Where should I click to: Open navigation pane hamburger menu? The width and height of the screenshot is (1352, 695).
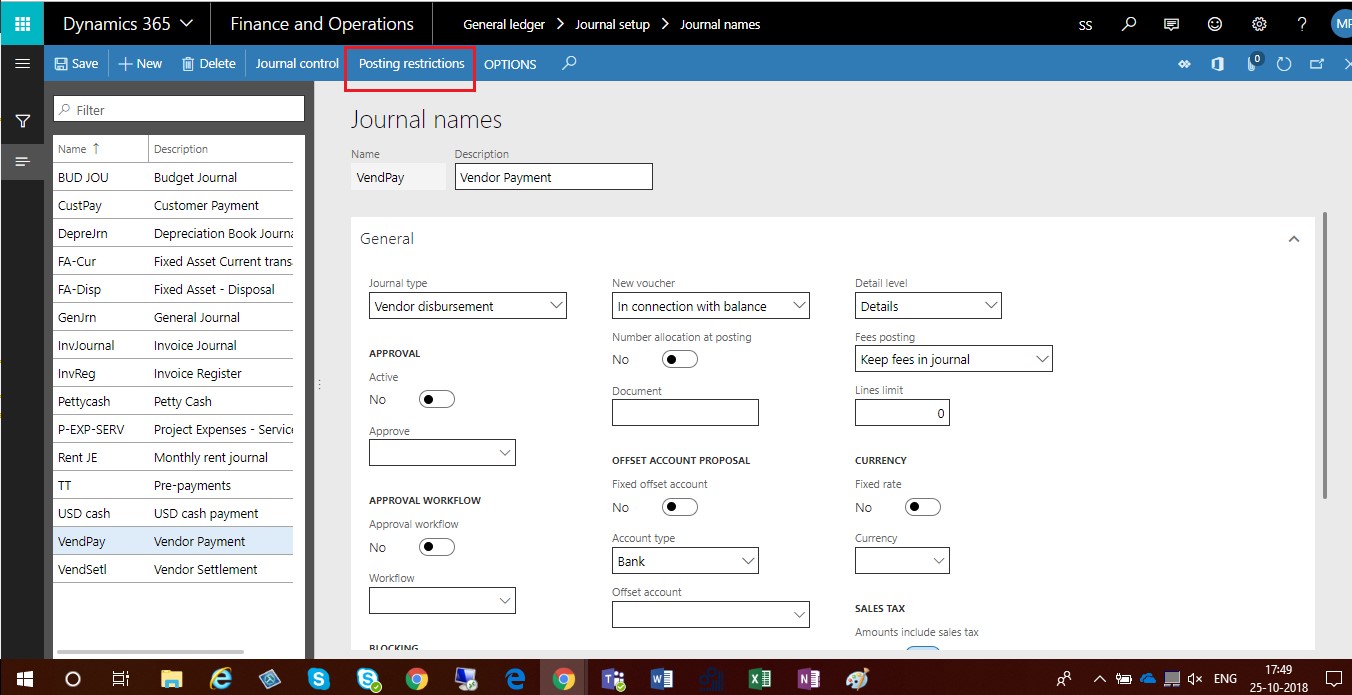(22, 63)
